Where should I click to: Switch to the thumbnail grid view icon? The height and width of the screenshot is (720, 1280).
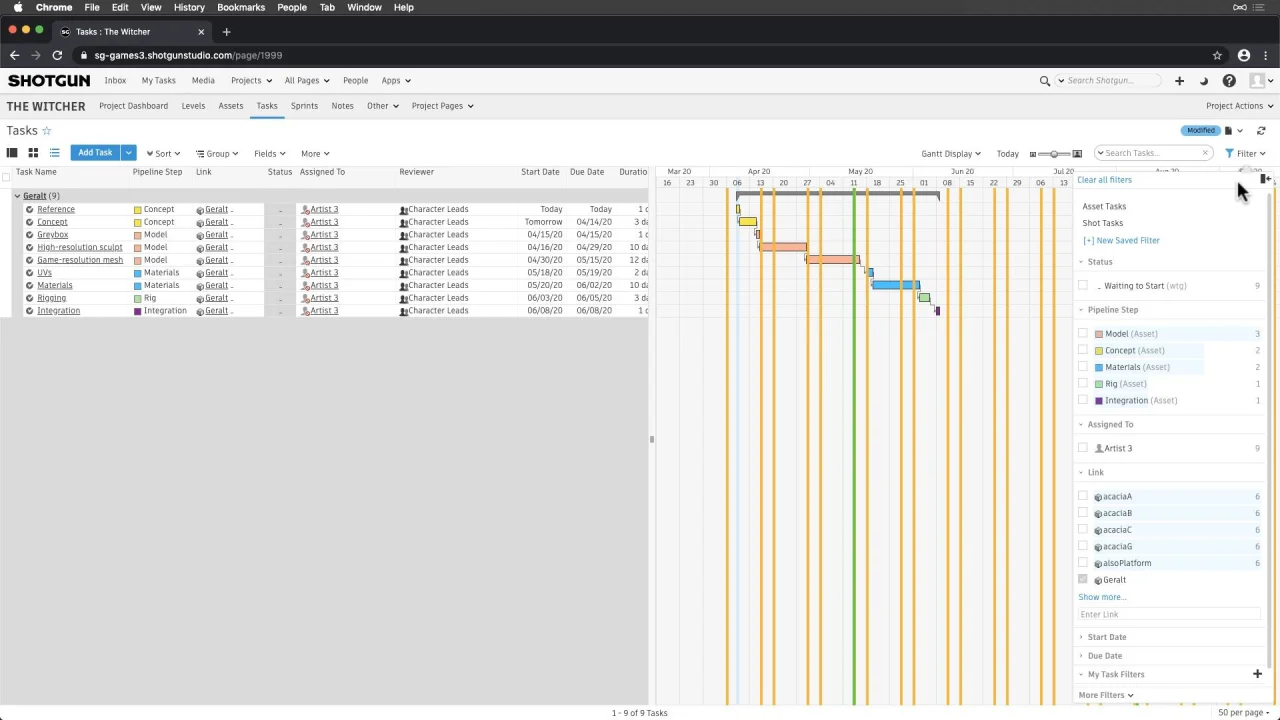[x=33, y=153]
